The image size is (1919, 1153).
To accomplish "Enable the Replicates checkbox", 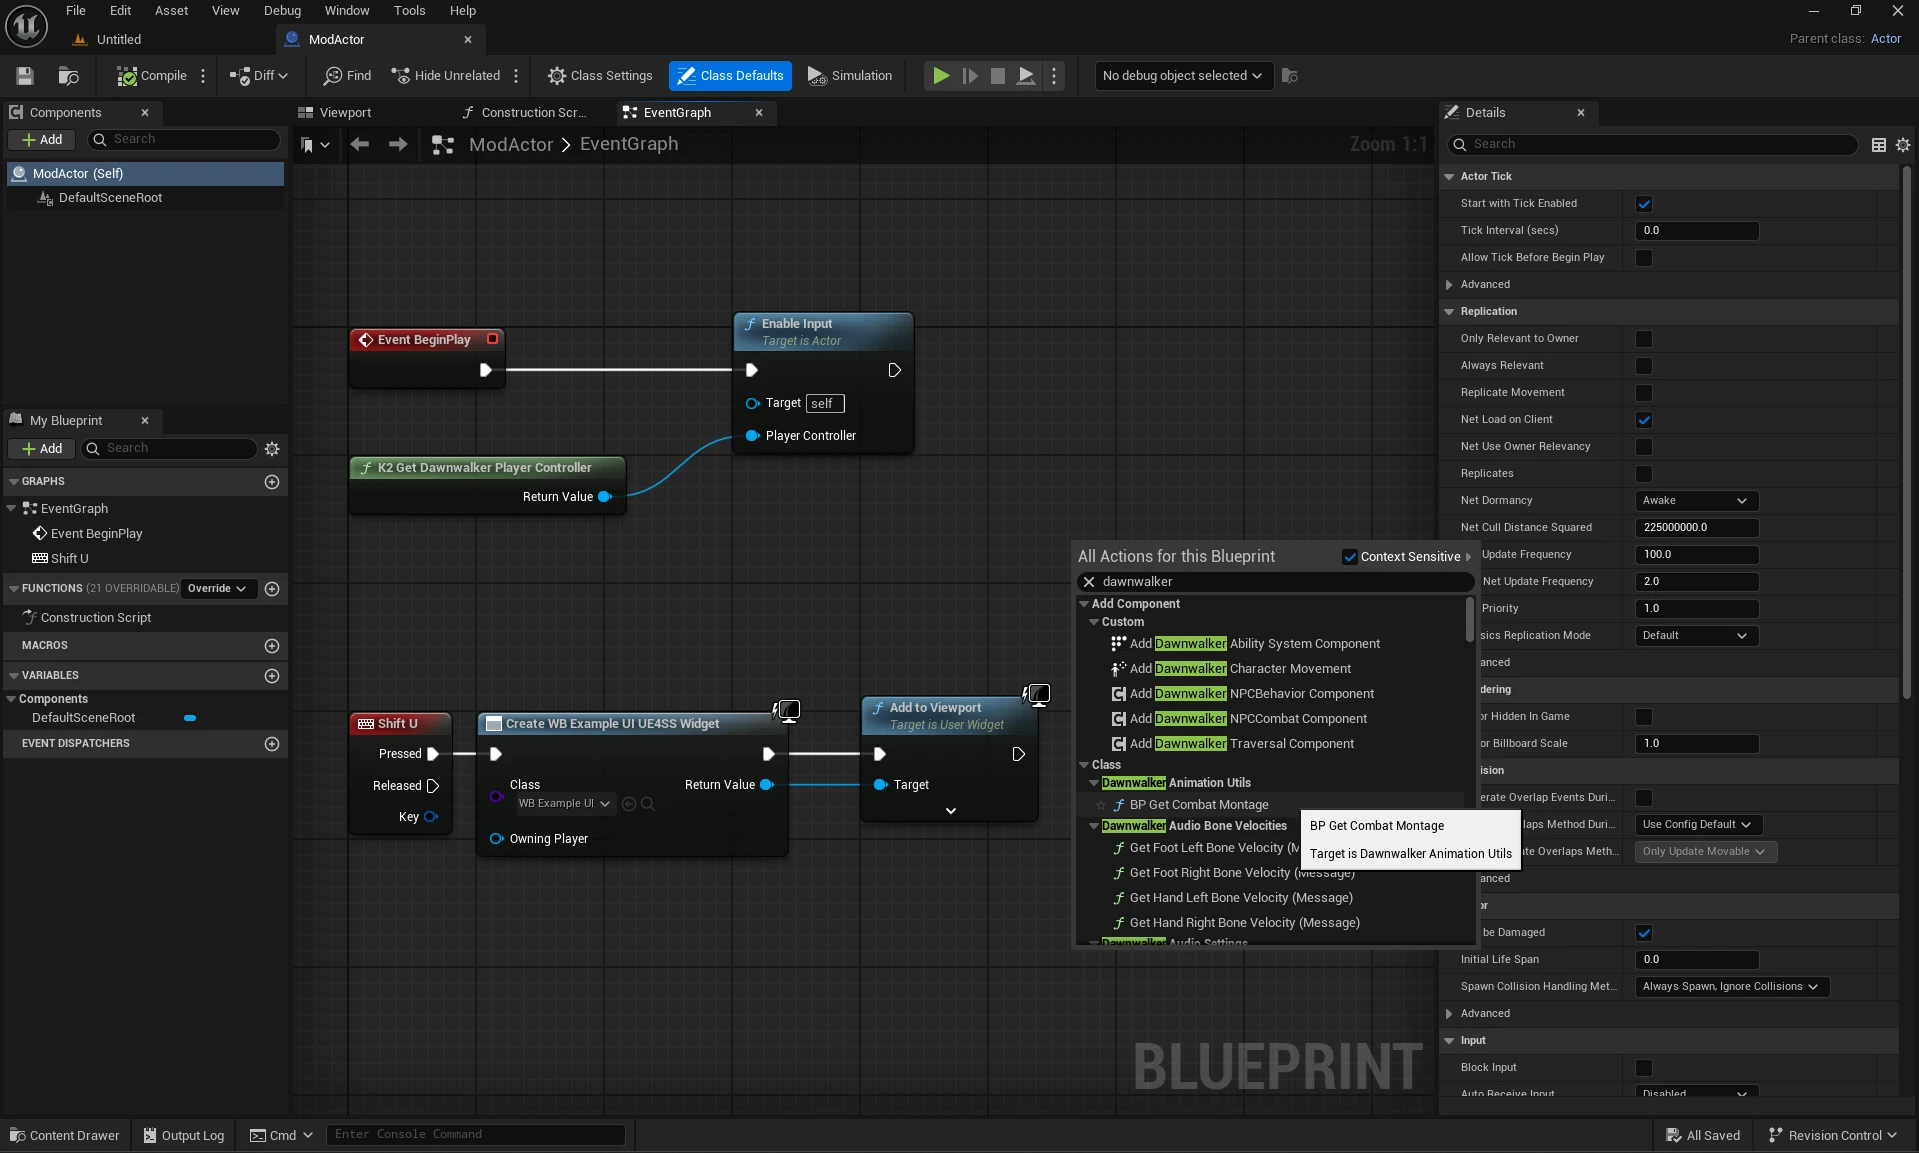I will coord(1644,474).
